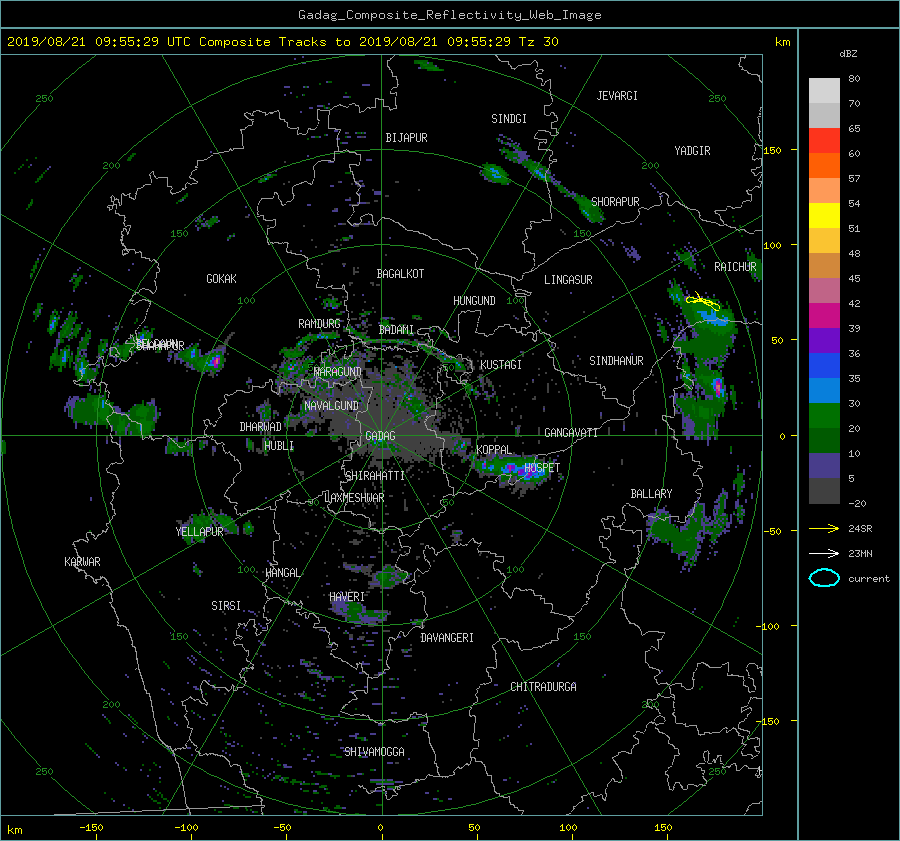The width and height of the screenshot is (900, 841).
Task: Click the RAICHUR city label
Action: coord(735,267)
